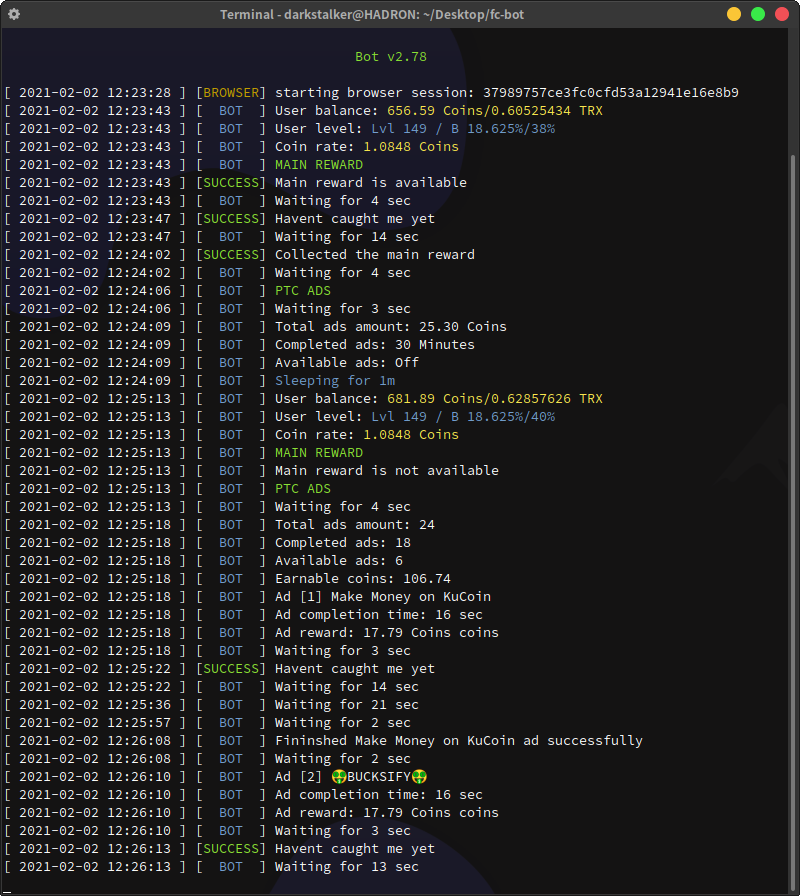The height and width of the screenshot is (896, 800).
Task: Click level text 'Lvl 149 / B 18.625%/40%'
Action: tap(463, 417)
